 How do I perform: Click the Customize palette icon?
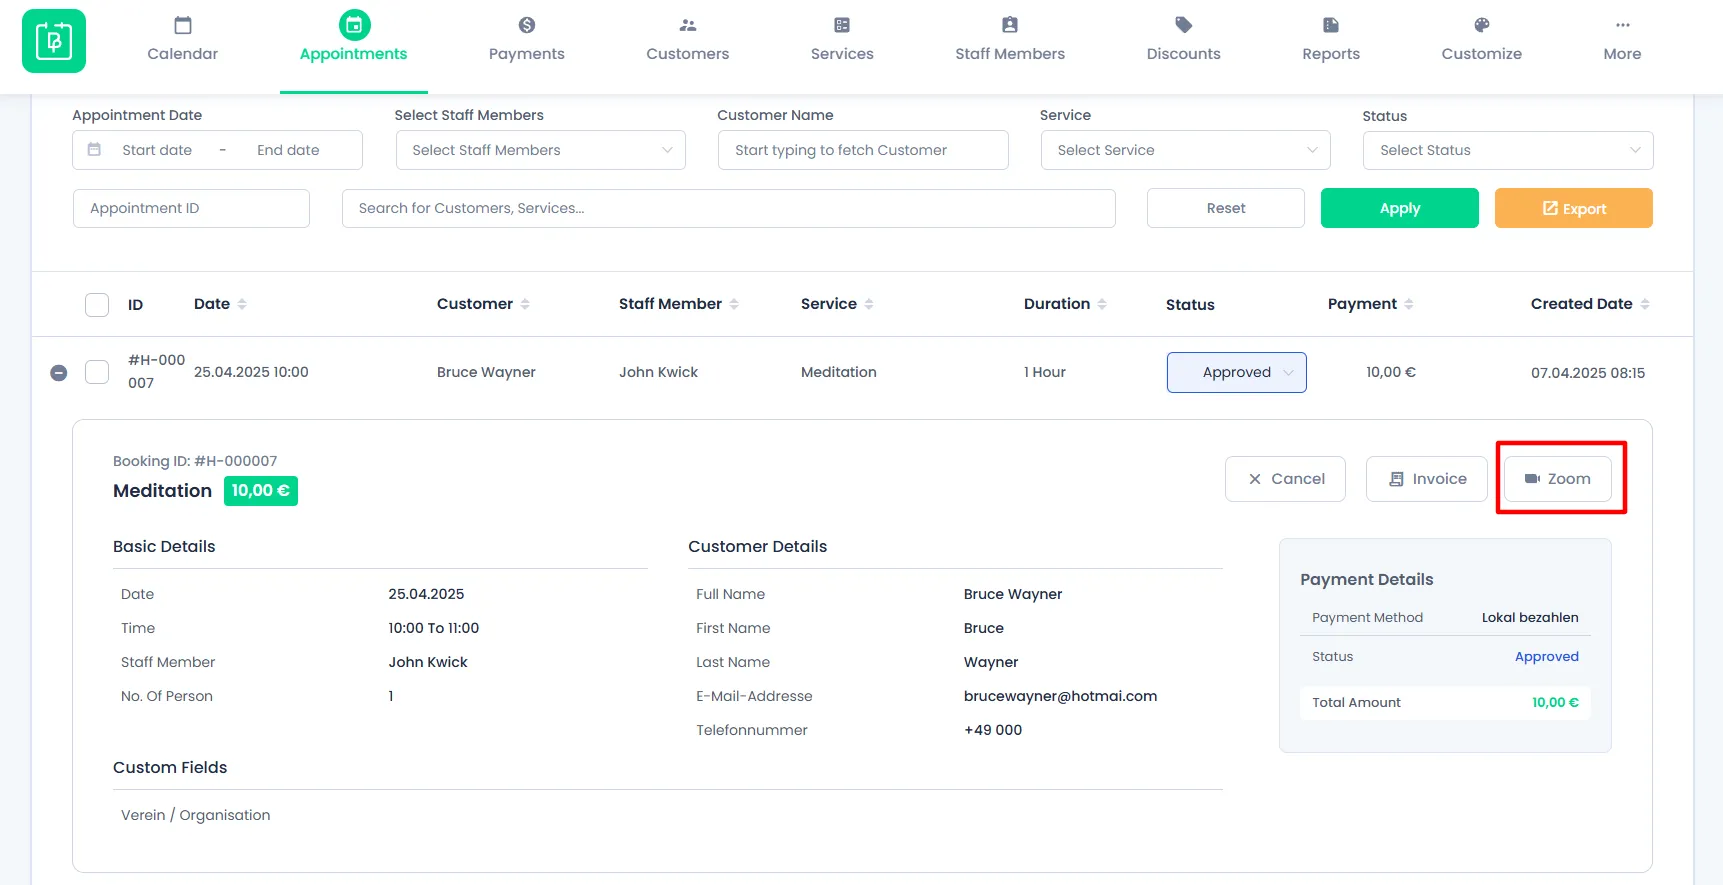1482,25
